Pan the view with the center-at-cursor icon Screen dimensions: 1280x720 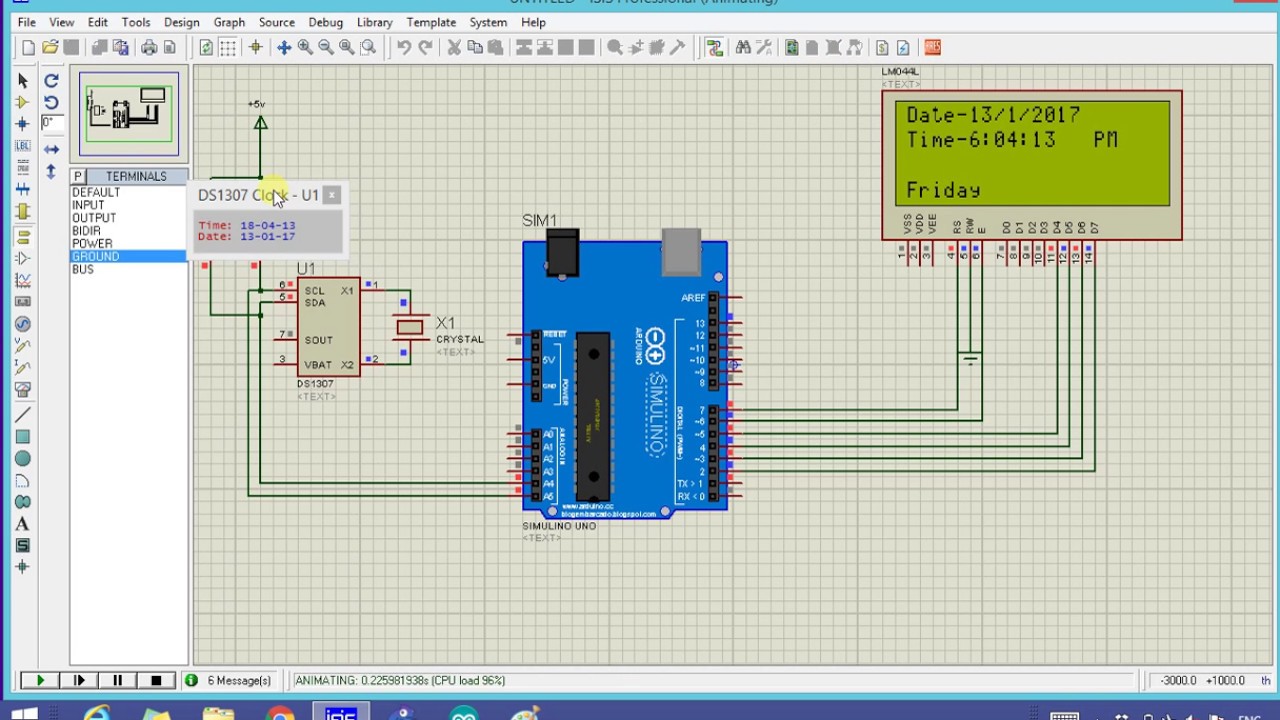click(284, 47)
